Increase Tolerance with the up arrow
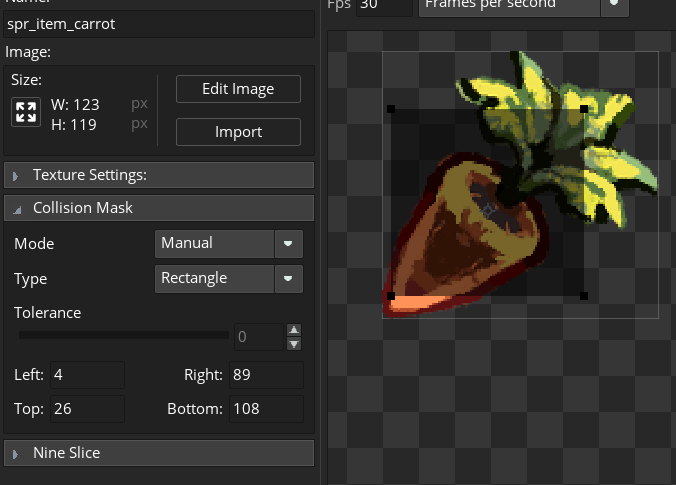The height and width of the screenshot is (485, 676). point(294,330)
